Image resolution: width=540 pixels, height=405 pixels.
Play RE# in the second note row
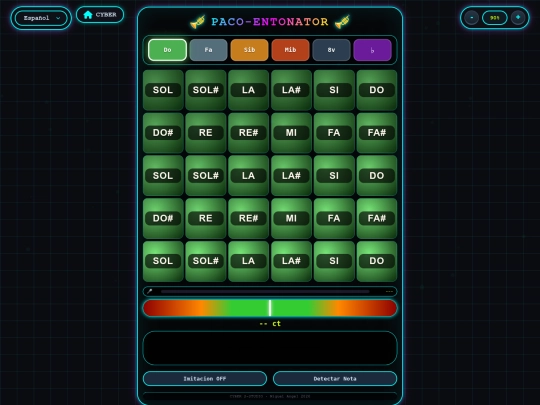tap(248, 133)
